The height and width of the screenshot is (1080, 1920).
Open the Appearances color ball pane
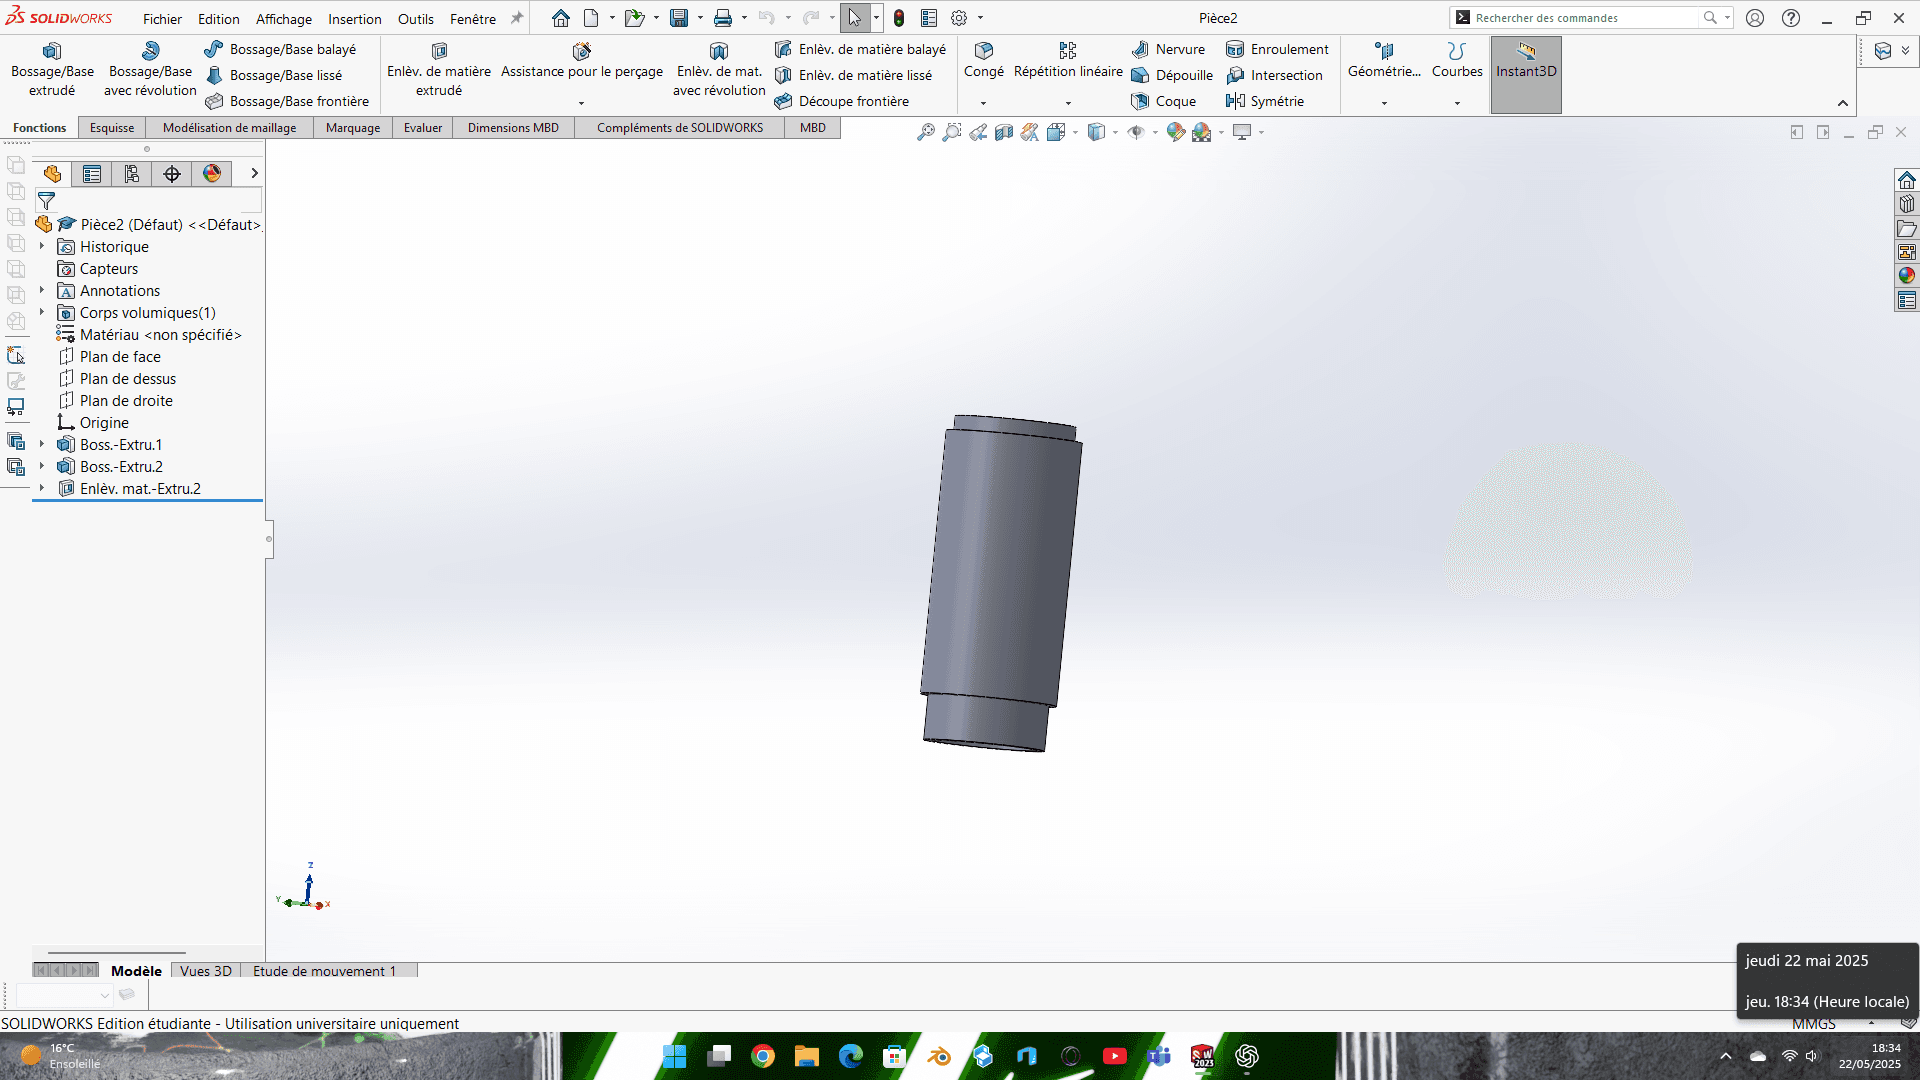[1907, 276]
